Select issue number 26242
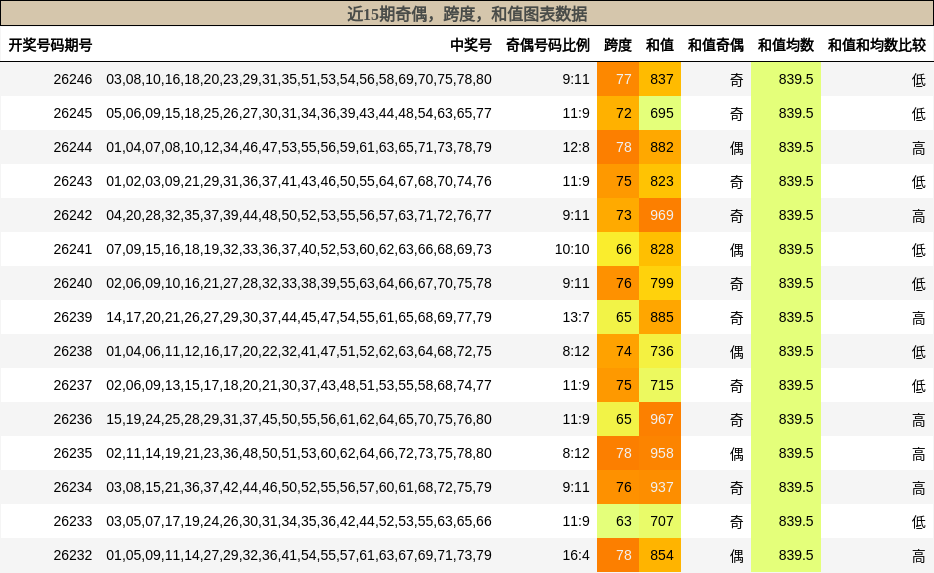 tap(73, 215)
